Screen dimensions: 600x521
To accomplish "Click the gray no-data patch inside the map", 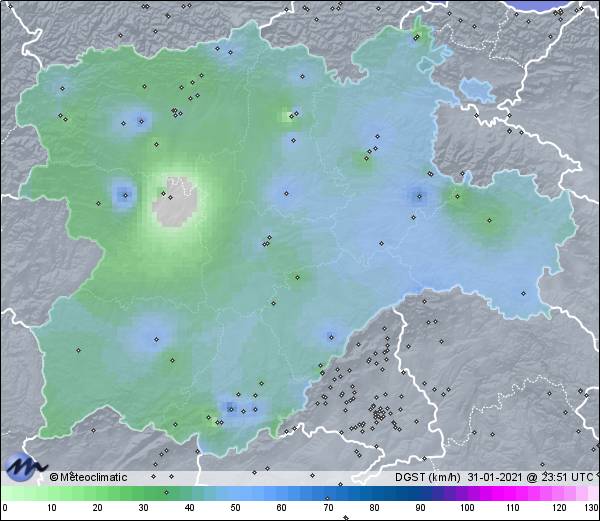I will pyautogui.click(x=175, y=202).
